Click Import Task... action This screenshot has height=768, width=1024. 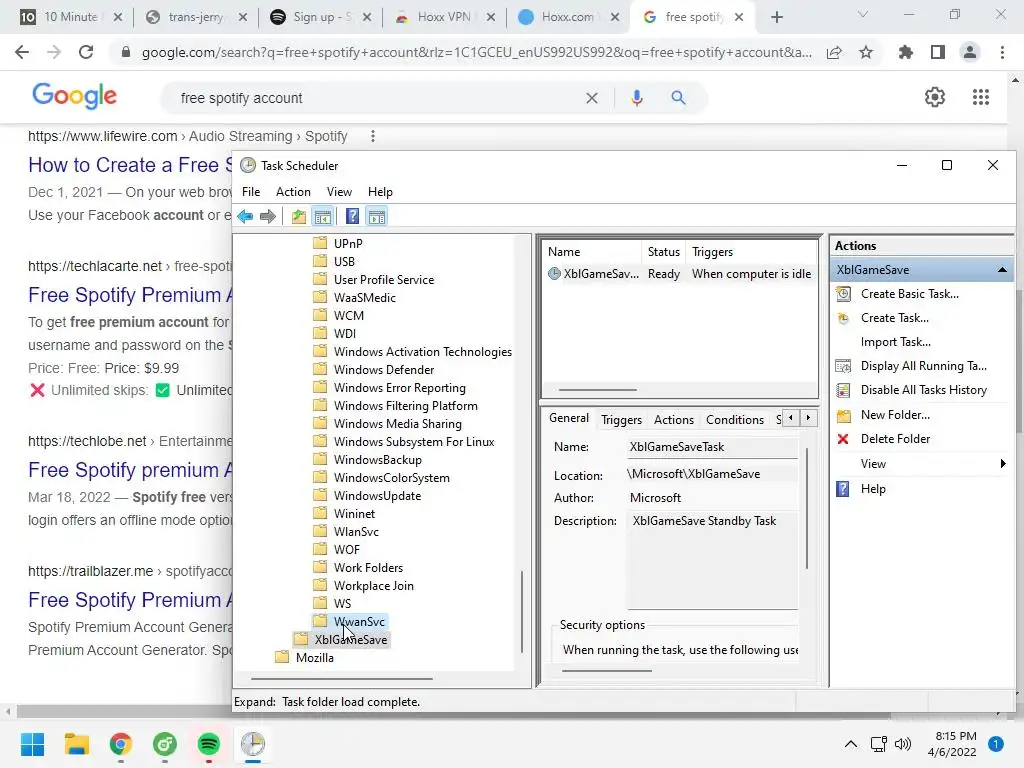[895, 342]
